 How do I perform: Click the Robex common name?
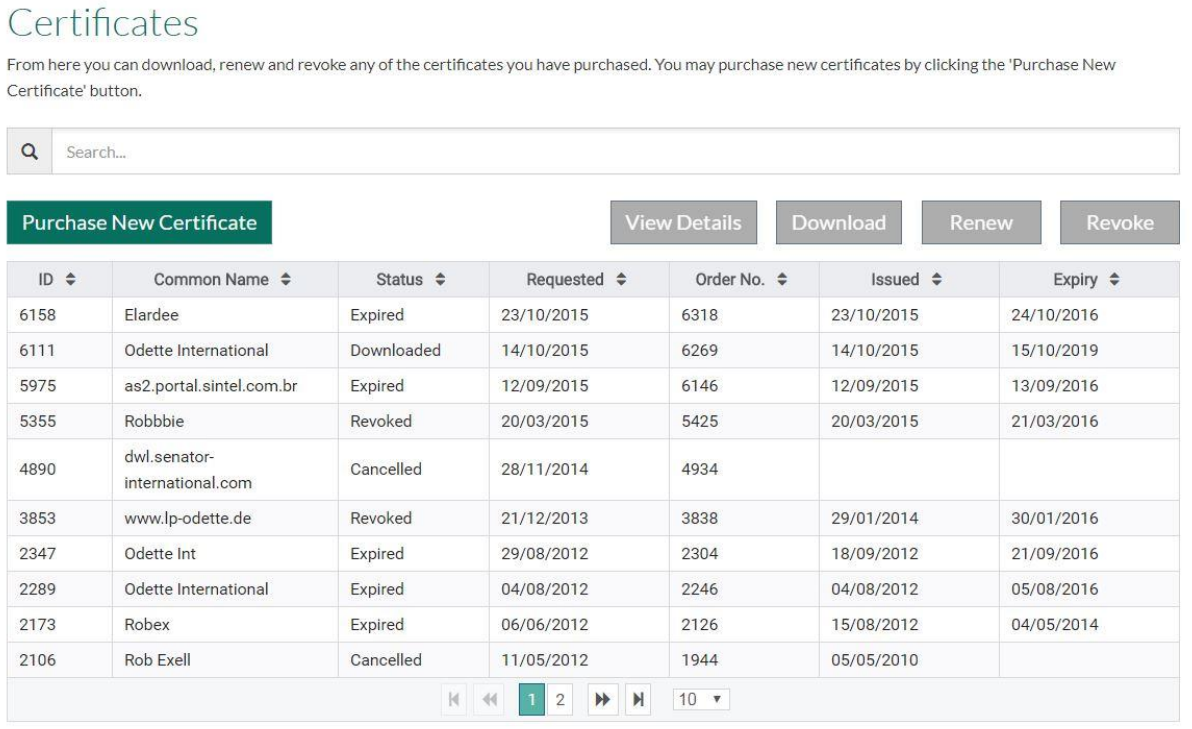tap(147, 625)
